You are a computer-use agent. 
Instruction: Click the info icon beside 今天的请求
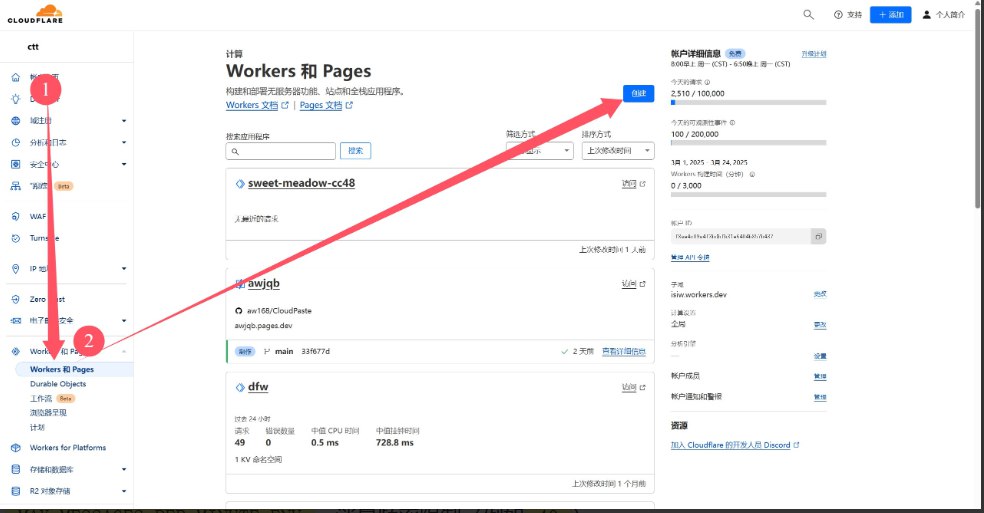(x=707, y=82)
